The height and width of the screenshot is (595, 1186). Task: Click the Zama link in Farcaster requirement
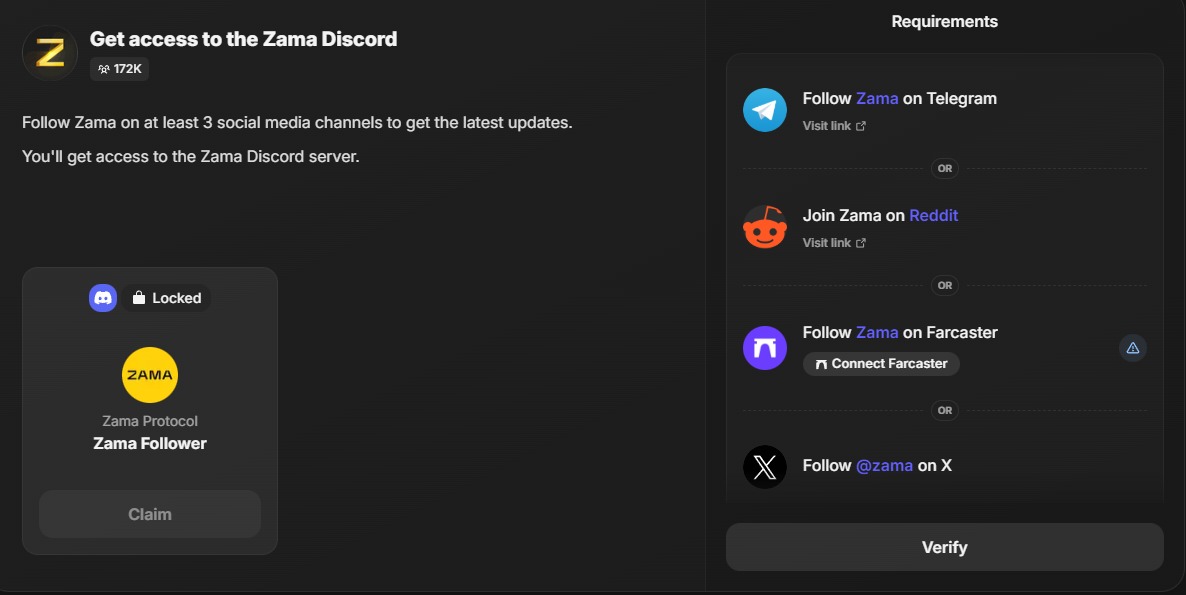coord(877,332)
